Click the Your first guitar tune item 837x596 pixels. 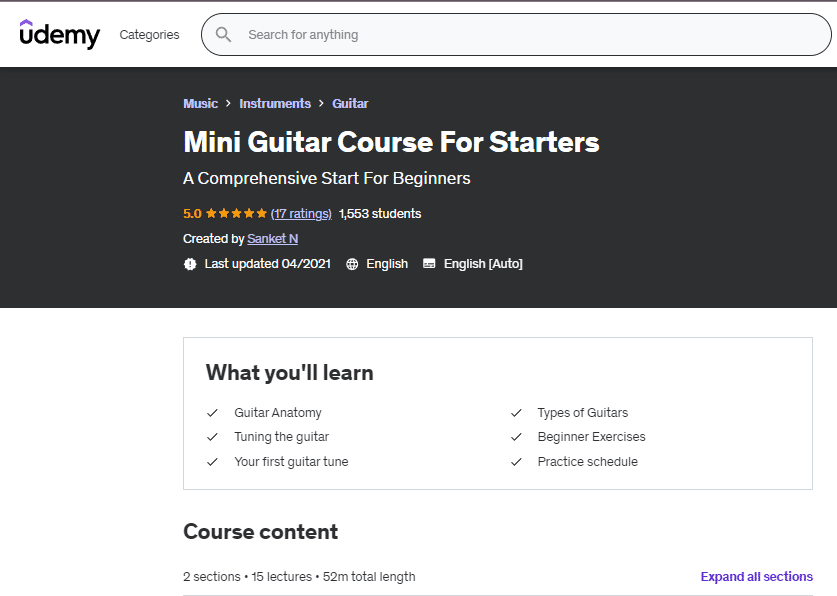pyautogui.click(x=291, y=462)
